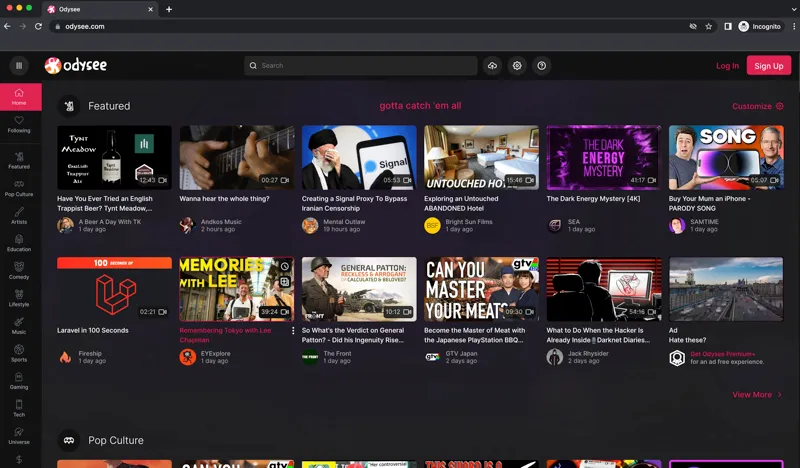Image resolution: width=800 pixels, height=468 pixels.
Task: Open the Pop Culture section heading icon
Action: [x=69, y=440]
